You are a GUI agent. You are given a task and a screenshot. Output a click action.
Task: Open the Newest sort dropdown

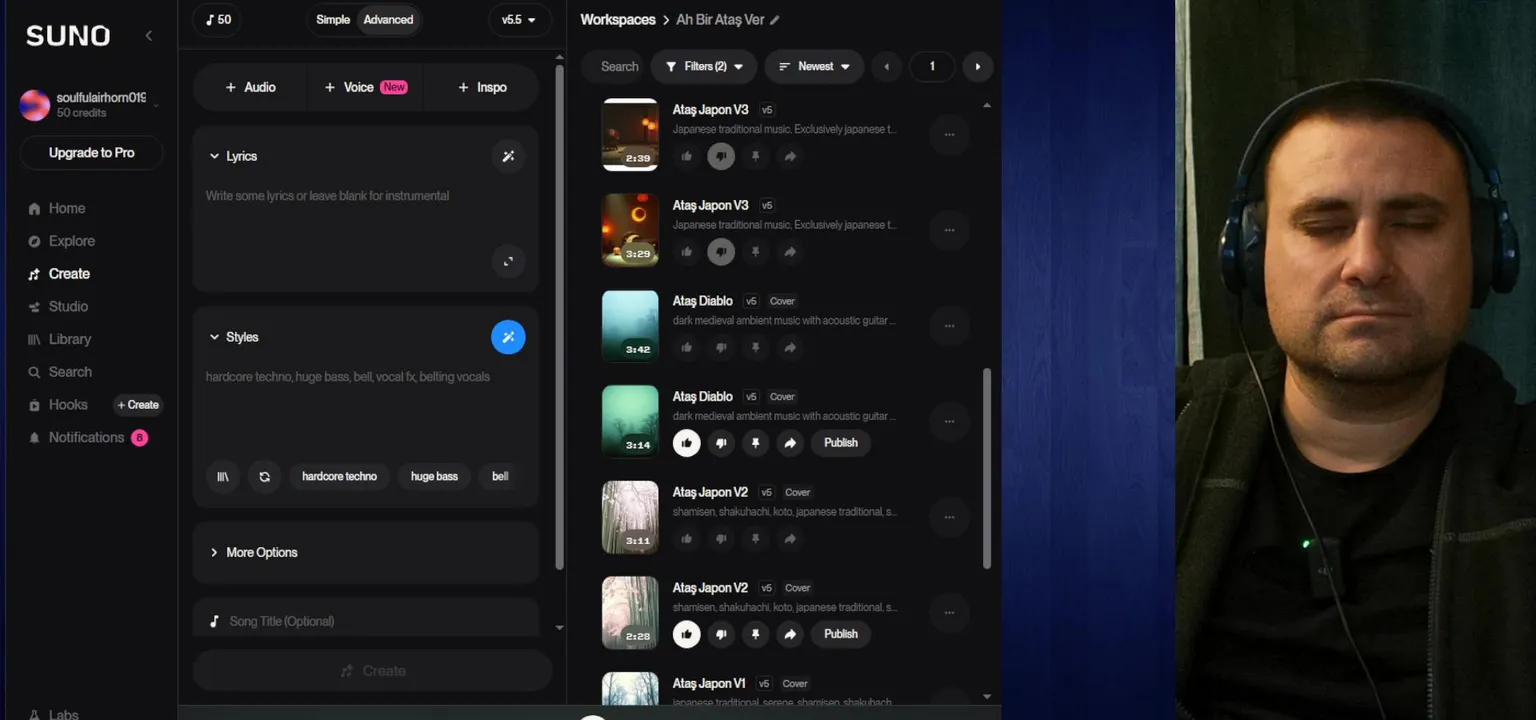[814, 67]
